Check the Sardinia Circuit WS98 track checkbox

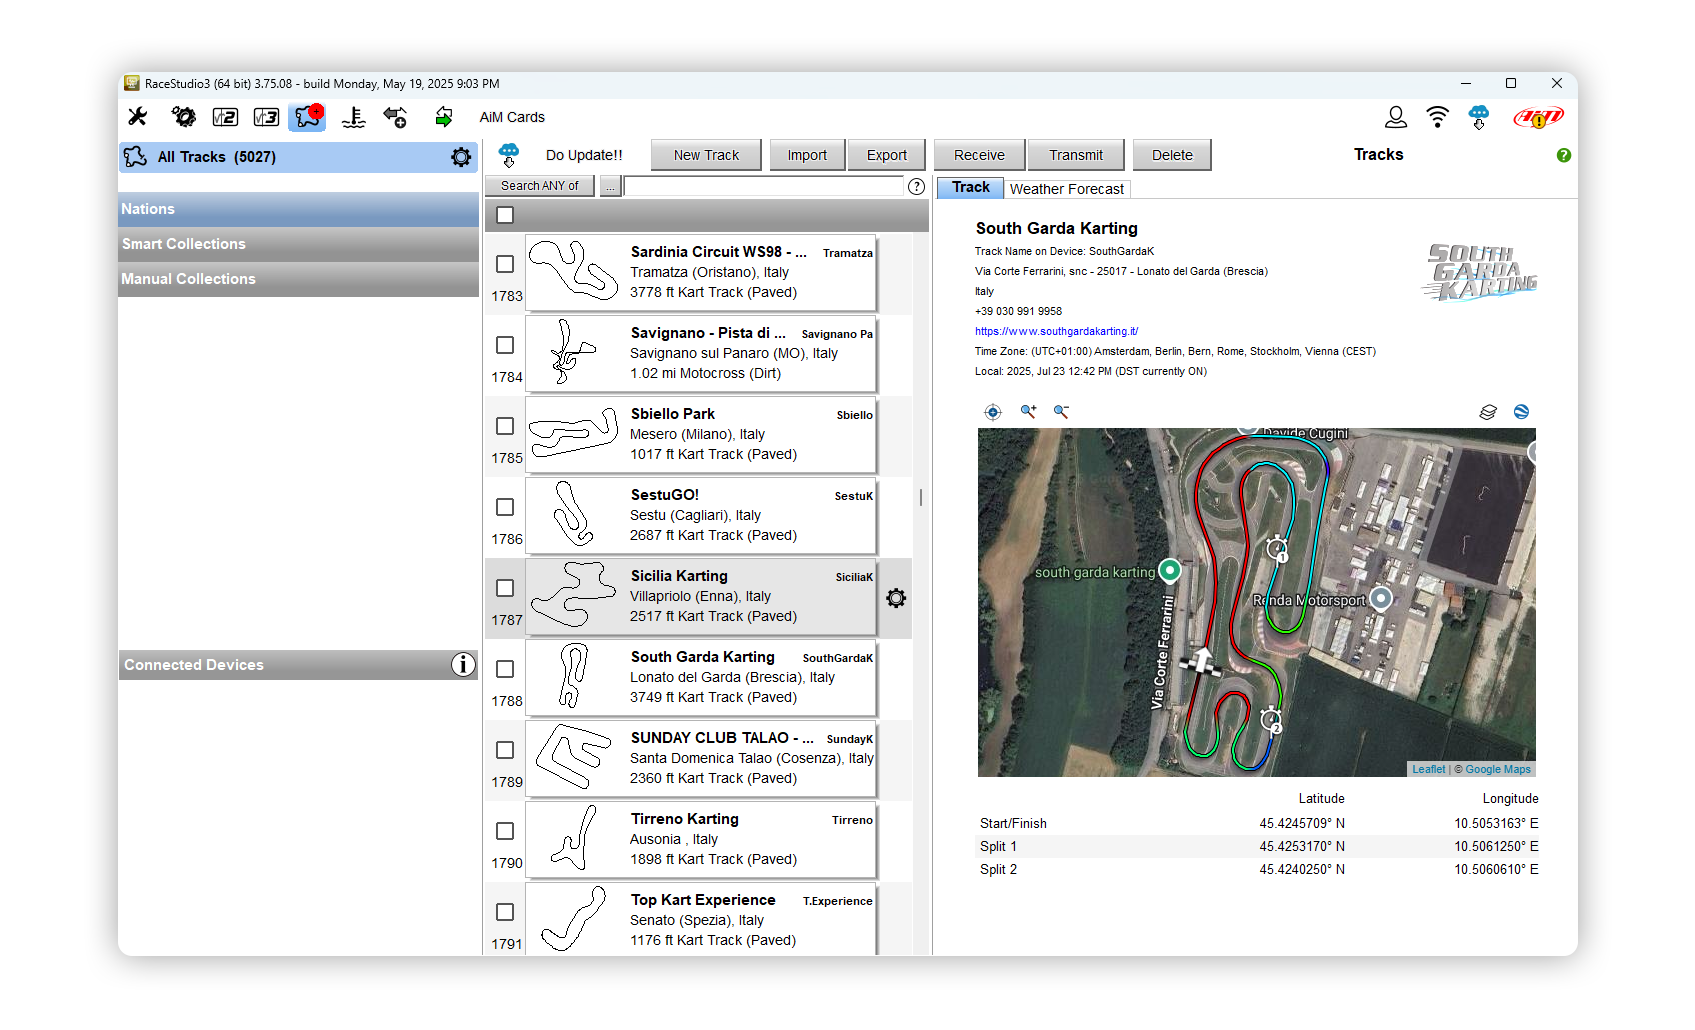(505, 264)
